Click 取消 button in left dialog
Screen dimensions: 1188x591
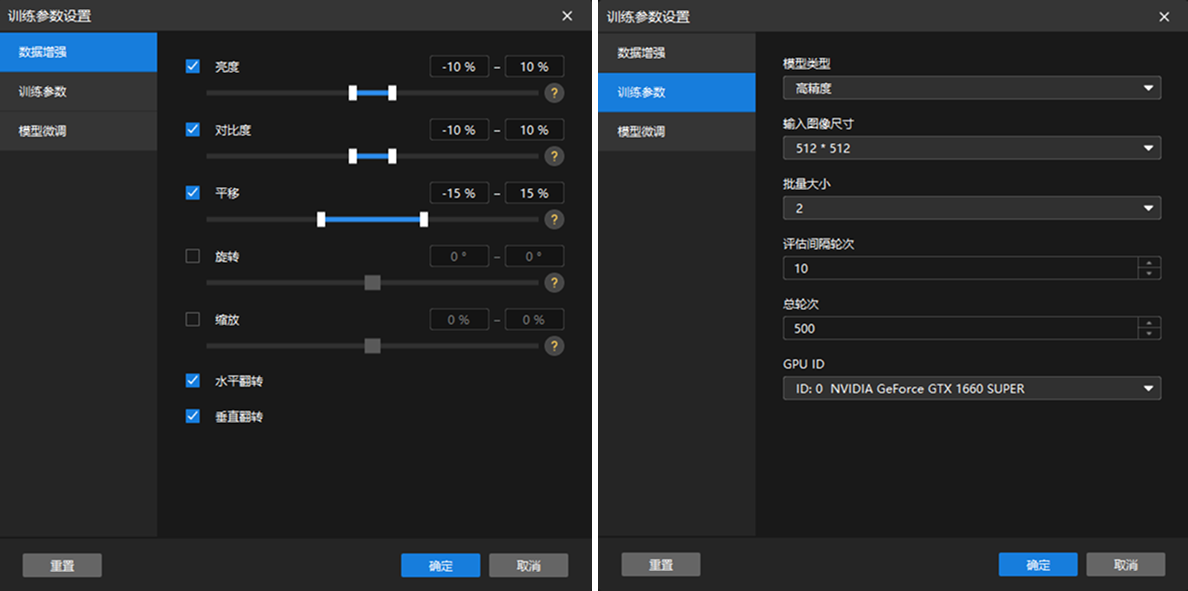click(x=528, y=565)
